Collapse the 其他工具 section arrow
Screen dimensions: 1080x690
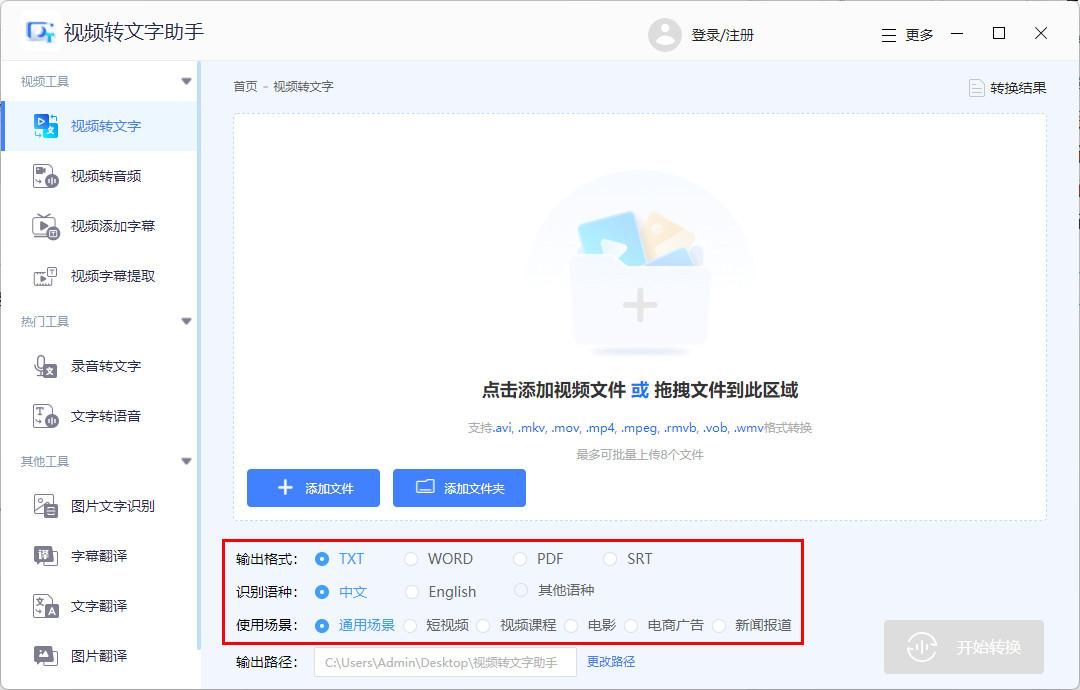pos(186,461)
